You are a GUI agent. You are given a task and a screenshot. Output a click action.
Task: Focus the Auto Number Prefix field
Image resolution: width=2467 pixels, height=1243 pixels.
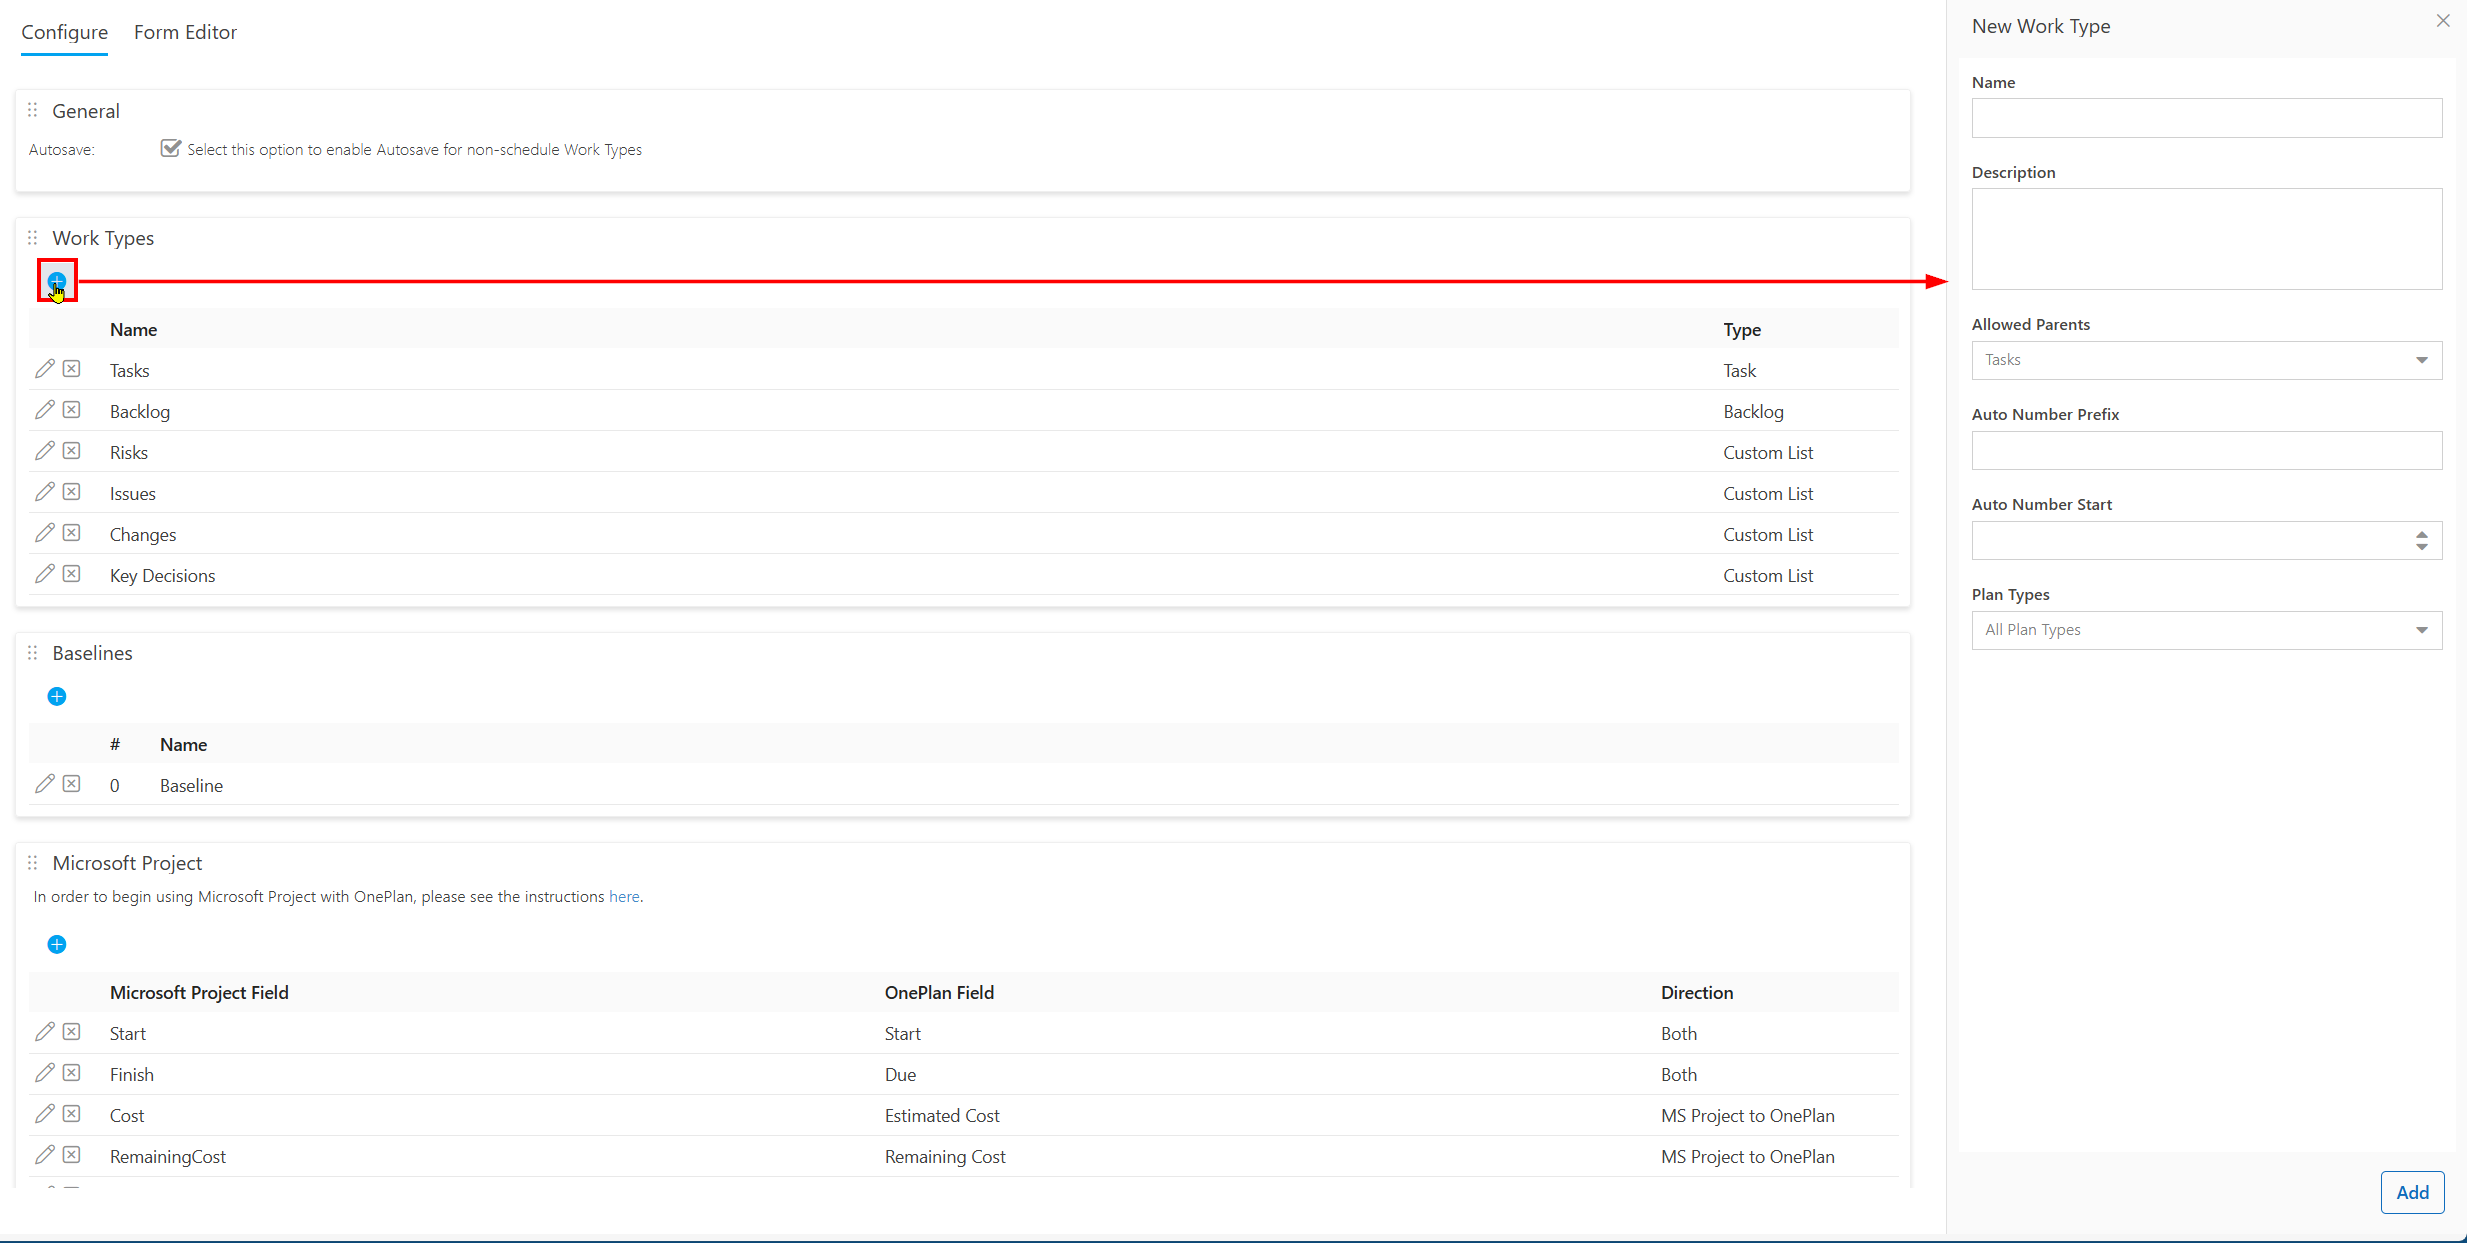click(x=2206, y=450)
